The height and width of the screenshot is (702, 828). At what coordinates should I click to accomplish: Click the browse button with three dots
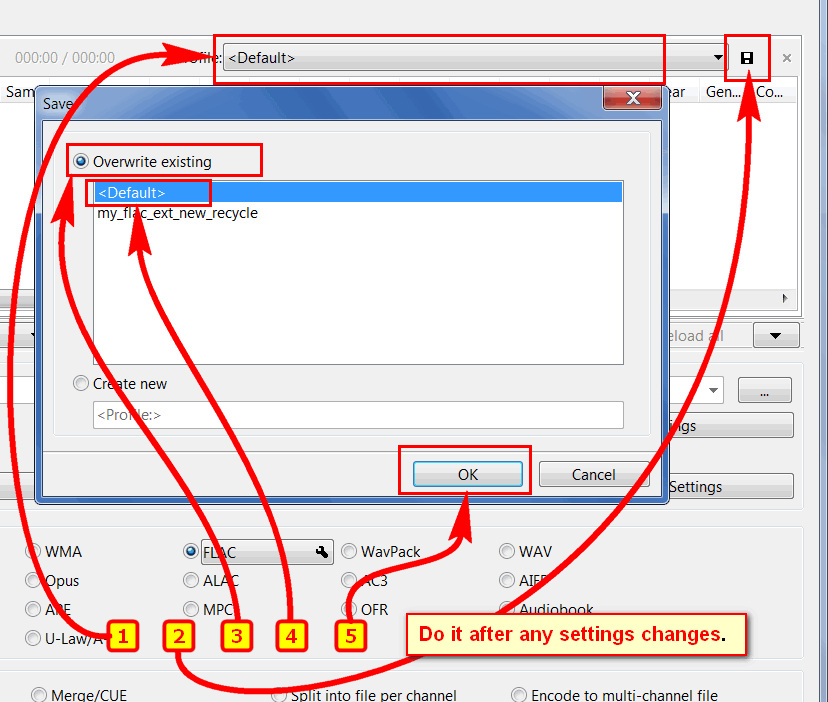pyautogui.click(x=764, y=390)
